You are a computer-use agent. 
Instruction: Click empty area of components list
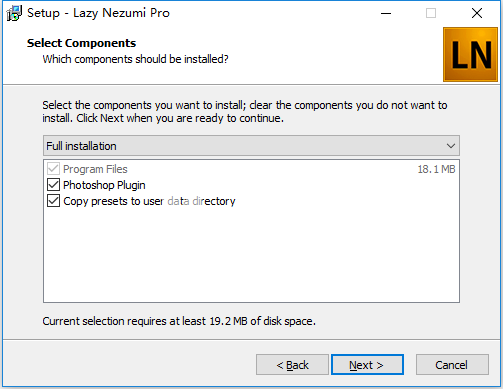coord(251,257)
